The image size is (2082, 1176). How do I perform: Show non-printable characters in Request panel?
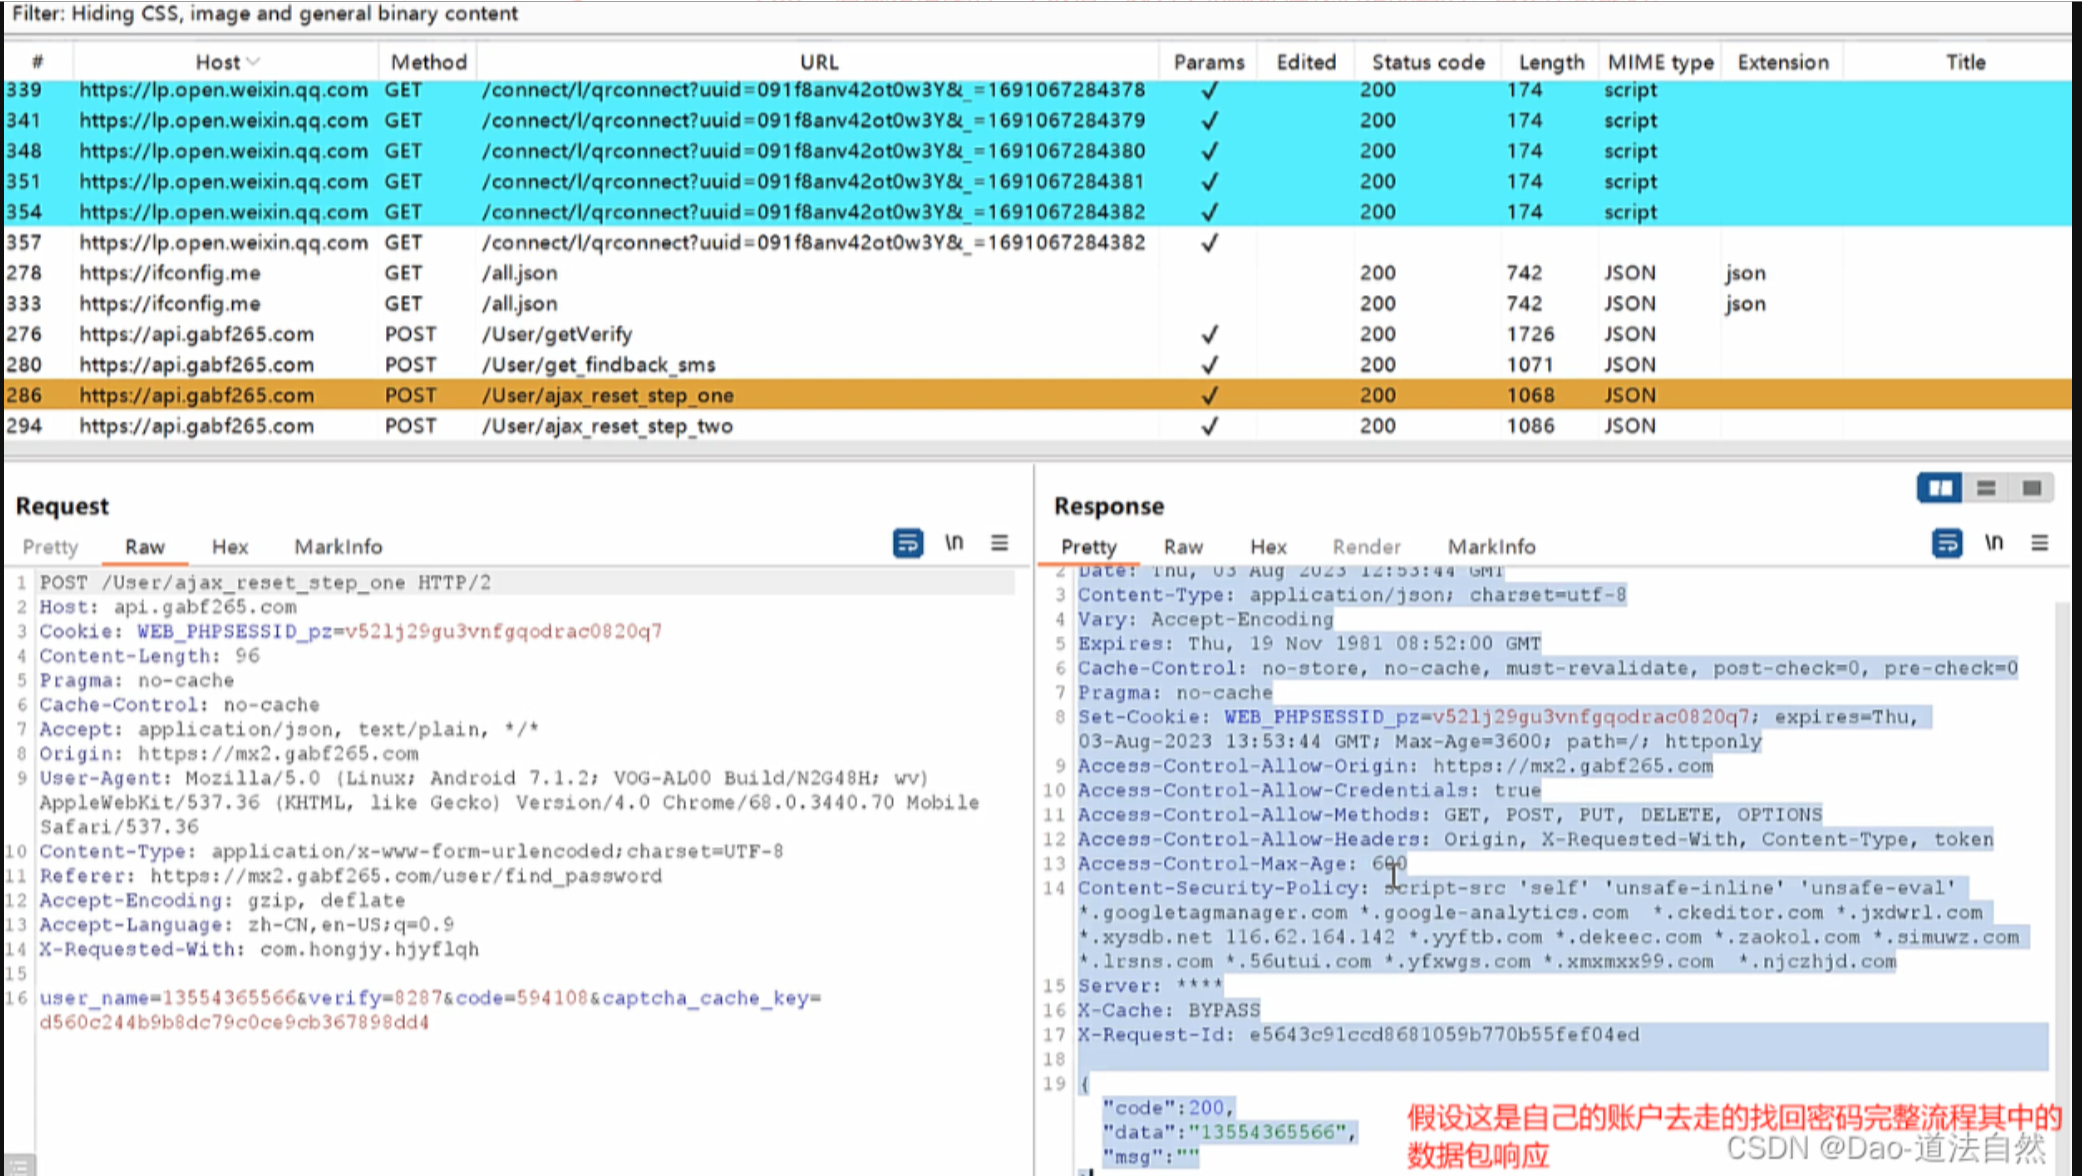click(x=954, y=543)
